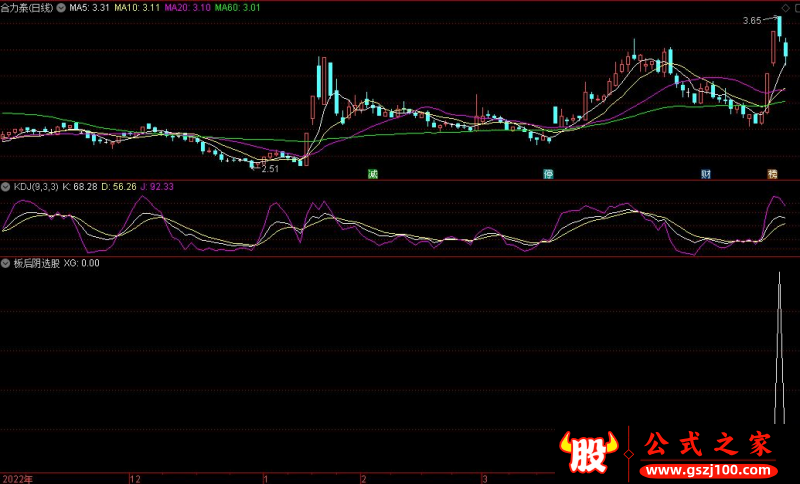Viewport: 800px width, 484px height.
Task: Select the MA10: 3.11 moving average label
Action: [135, 7]
